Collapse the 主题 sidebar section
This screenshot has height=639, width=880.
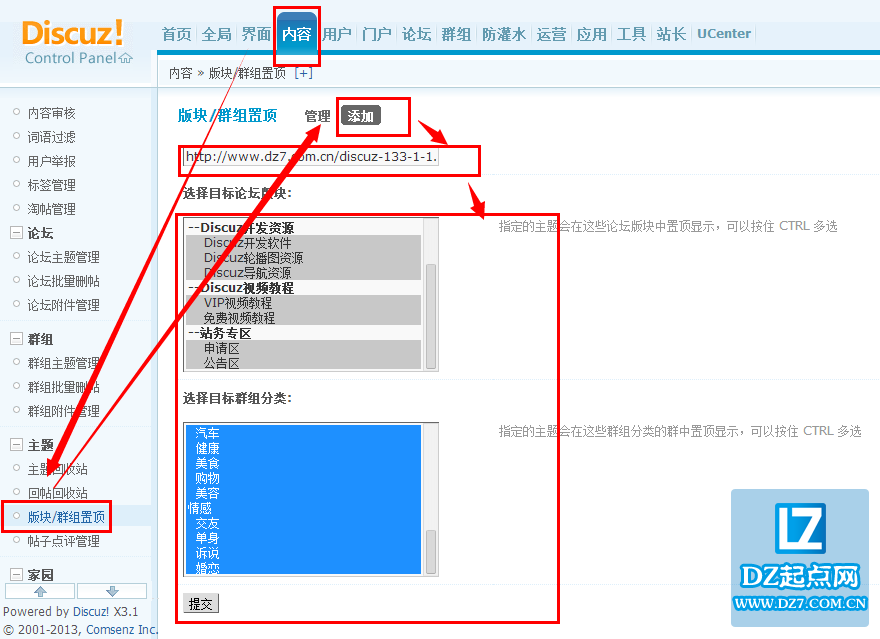[x=17, y=445]
